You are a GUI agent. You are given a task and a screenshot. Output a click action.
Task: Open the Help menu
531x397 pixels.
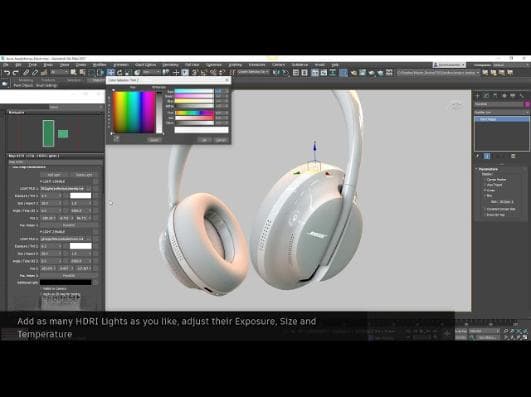(x=335, y=65)
